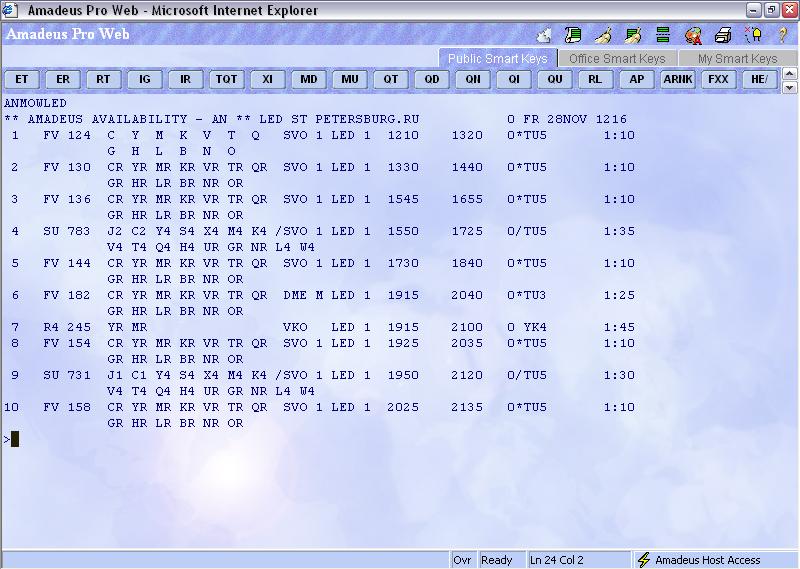Click the light bulb smart key icon

pyautogui.click(x=753, y=35)
